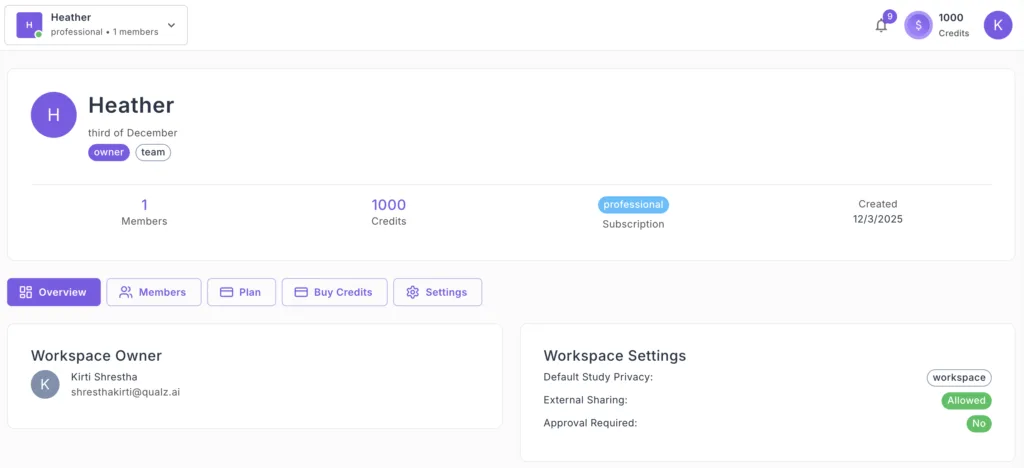Click the owner role badge
Image resolution: width=1024 pixels, height=468 pixels.
tap(108, 153)
